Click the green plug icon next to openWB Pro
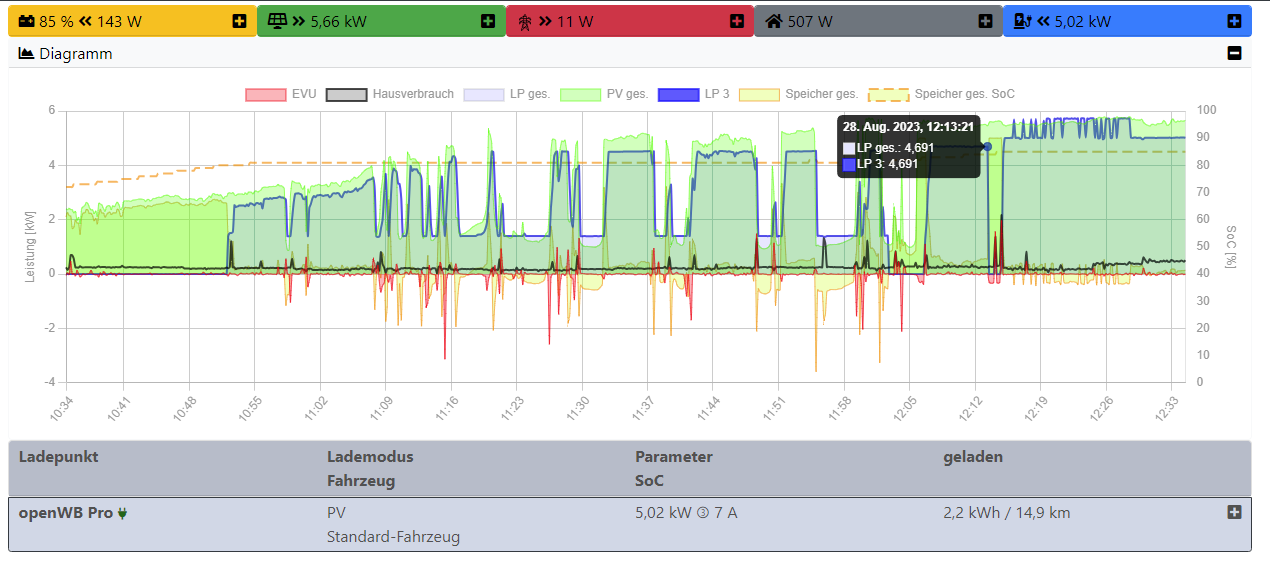The height and width of the screenshot is (562, 1270). point(122,514)
